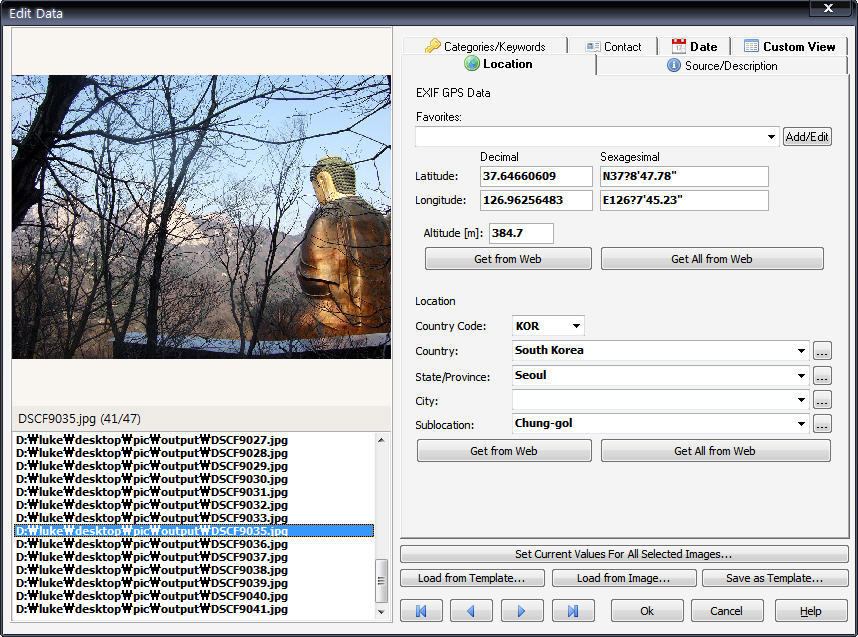
Task: Expand the Sublocation dropdown list
Action: pos(802,424)
